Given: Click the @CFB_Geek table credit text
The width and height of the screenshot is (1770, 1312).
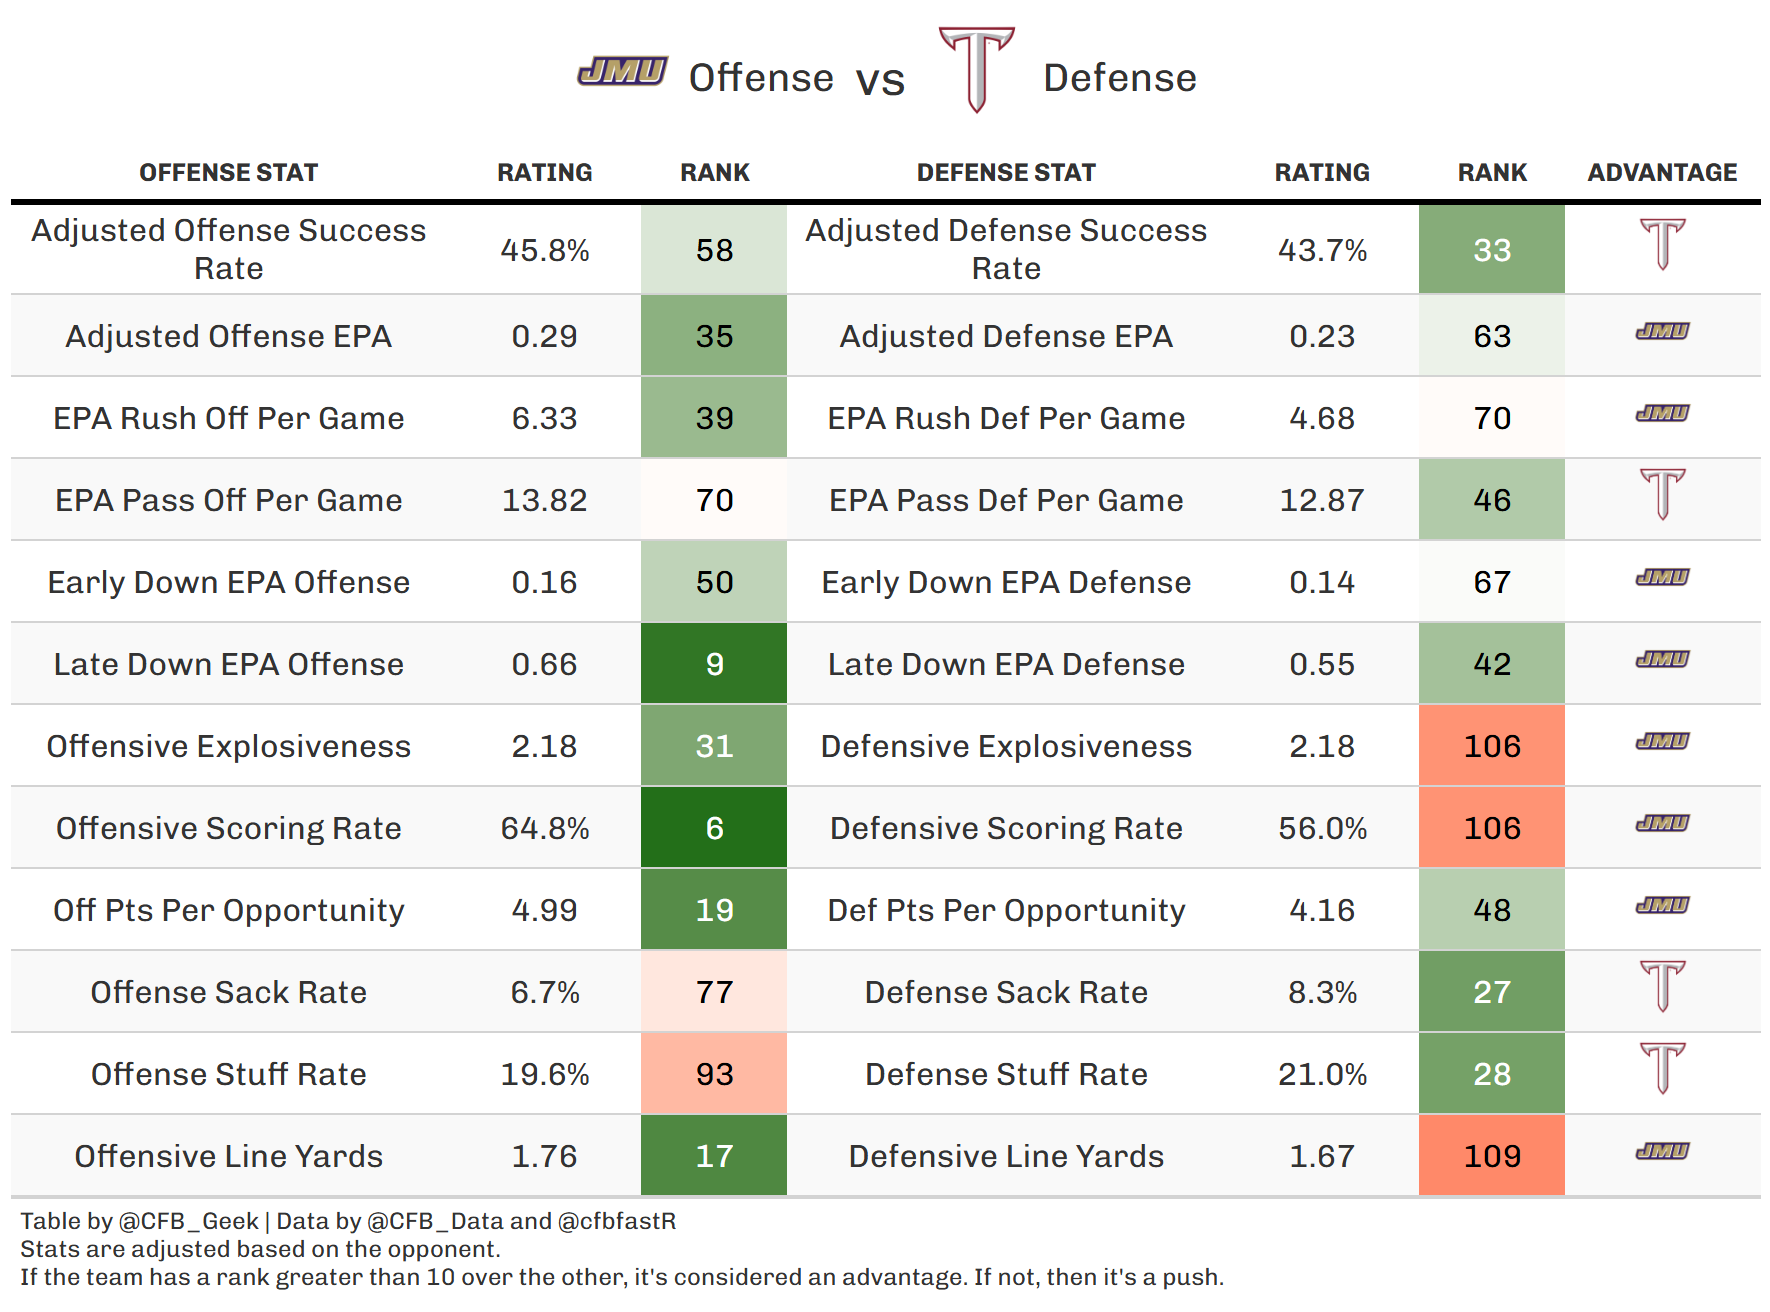Looking at the screenshot, I should (x=188, y=1221).
